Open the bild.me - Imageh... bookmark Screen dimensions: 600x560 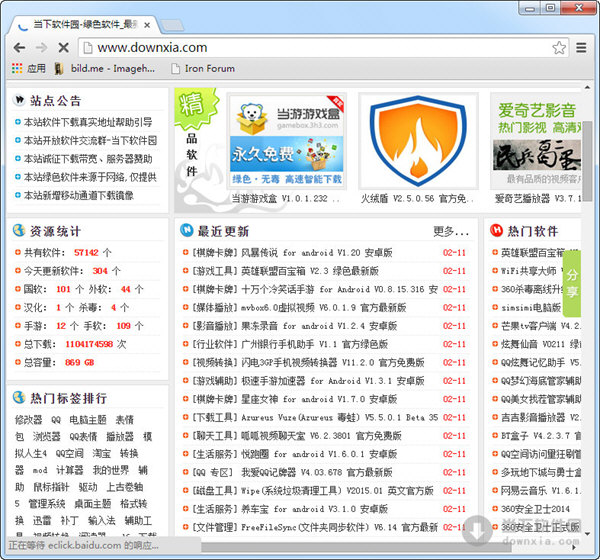tap(105, 69)
